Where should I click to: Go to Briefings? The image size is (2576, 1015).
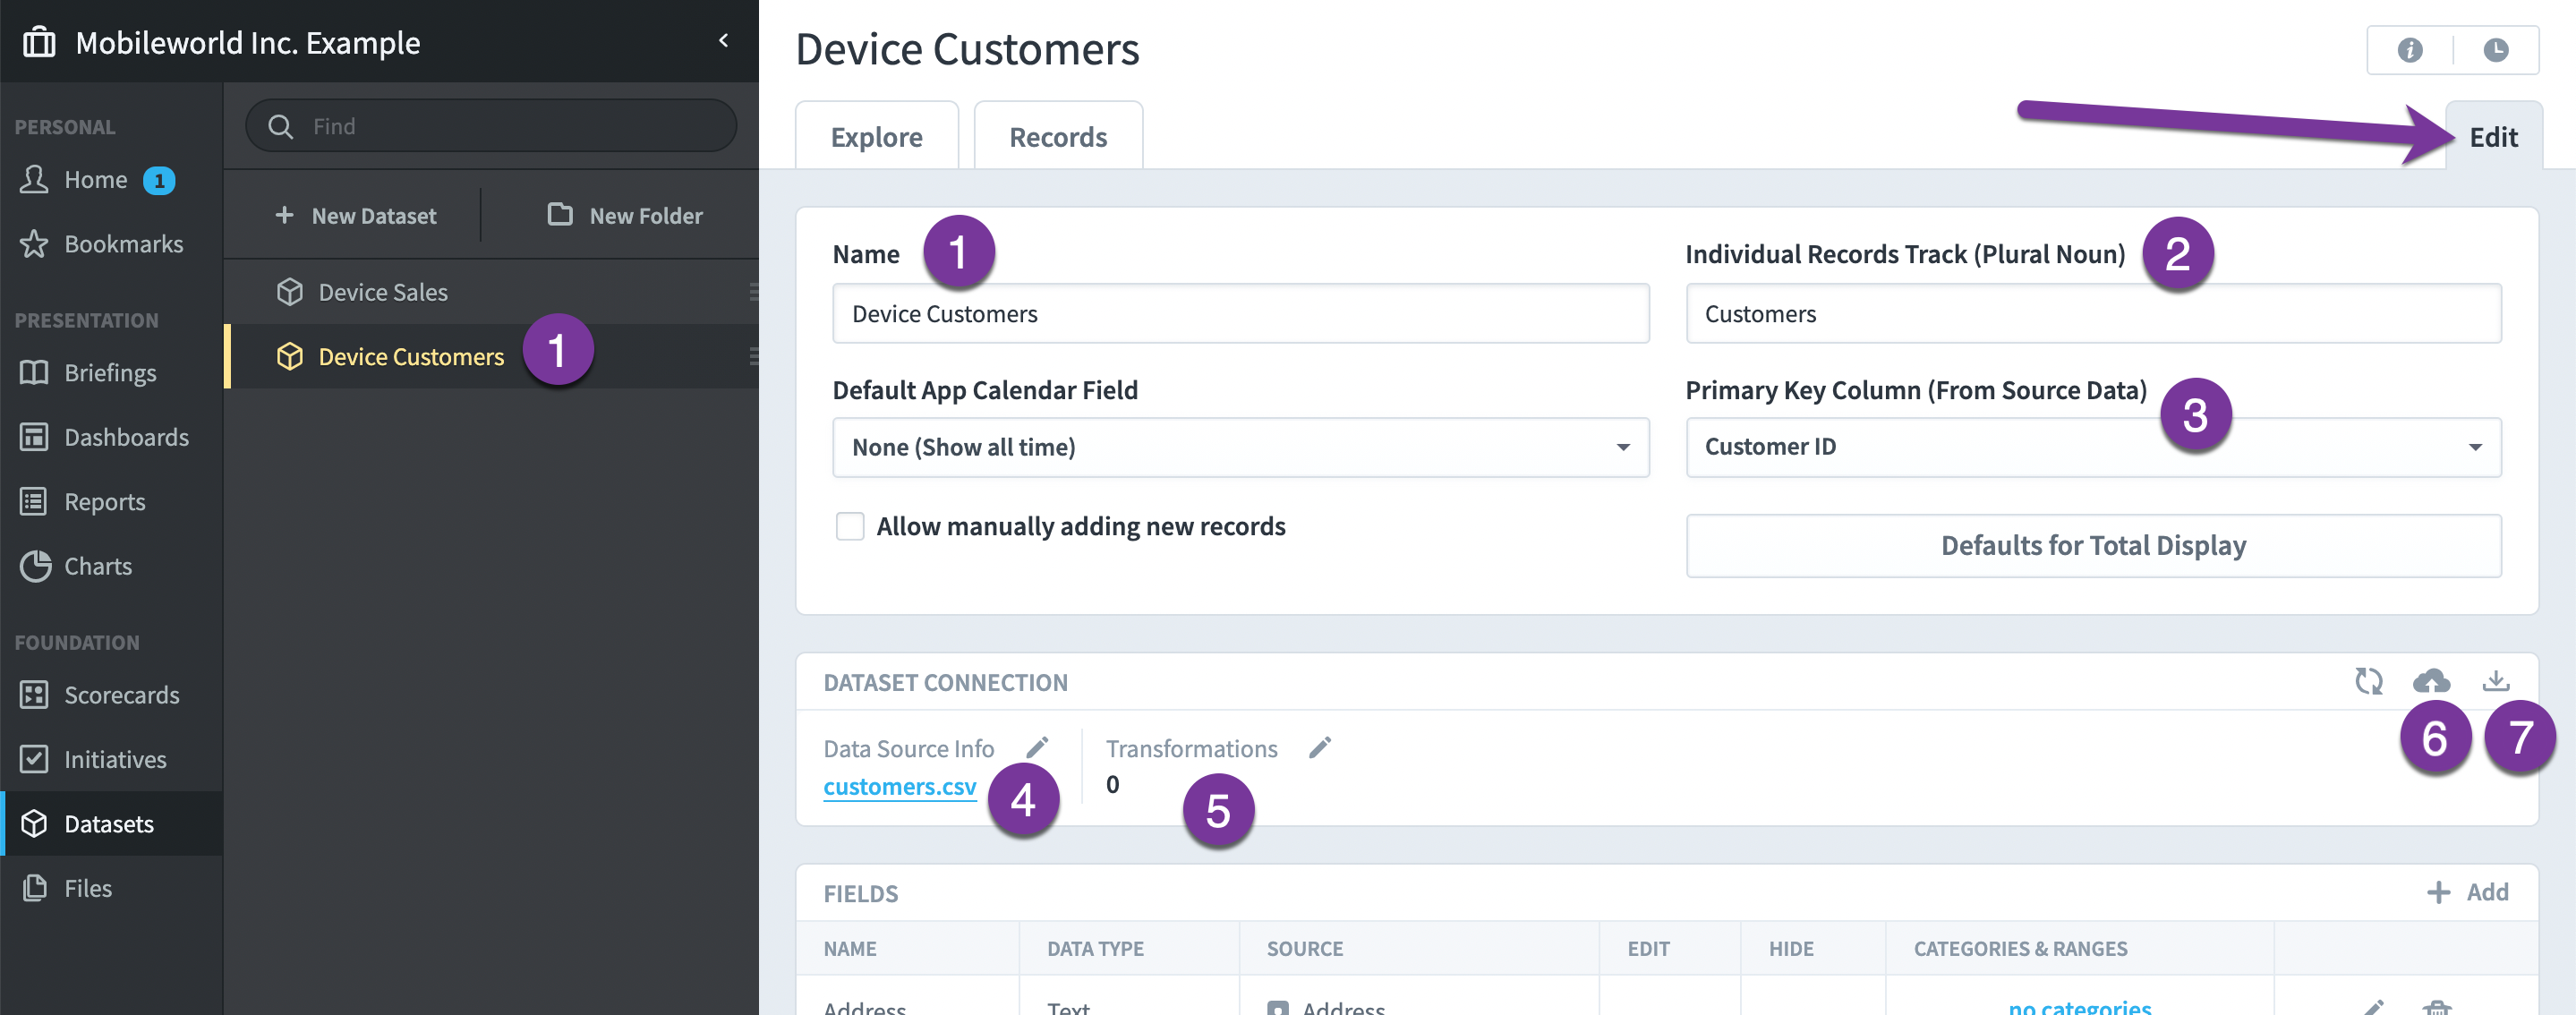pyautogui.click(x=111, y=373)
